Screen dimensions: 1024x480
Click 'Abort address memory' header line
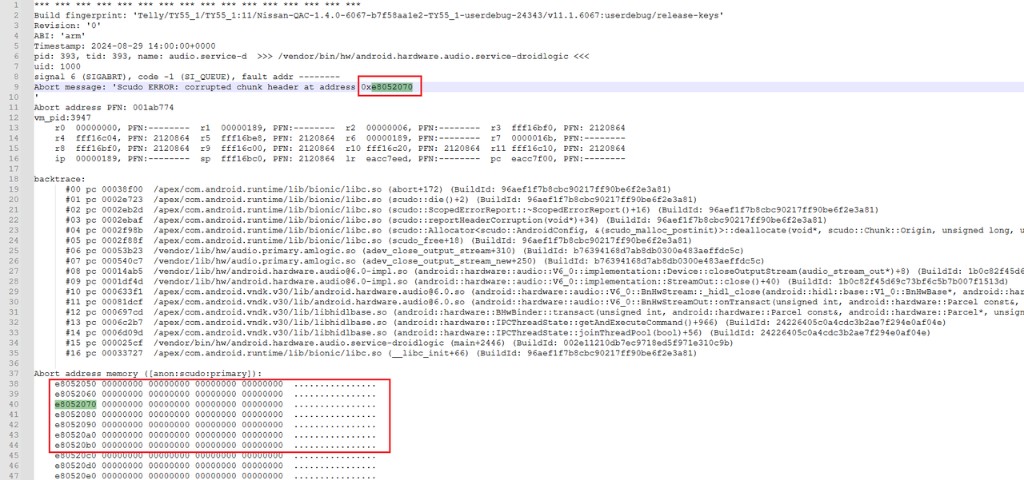pos(148,374)
